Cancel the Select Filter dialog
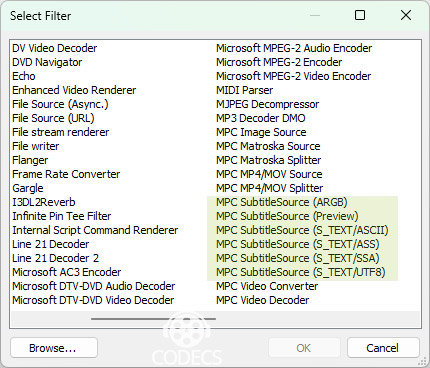The image size is (430, 368). [x=383, y=348]
